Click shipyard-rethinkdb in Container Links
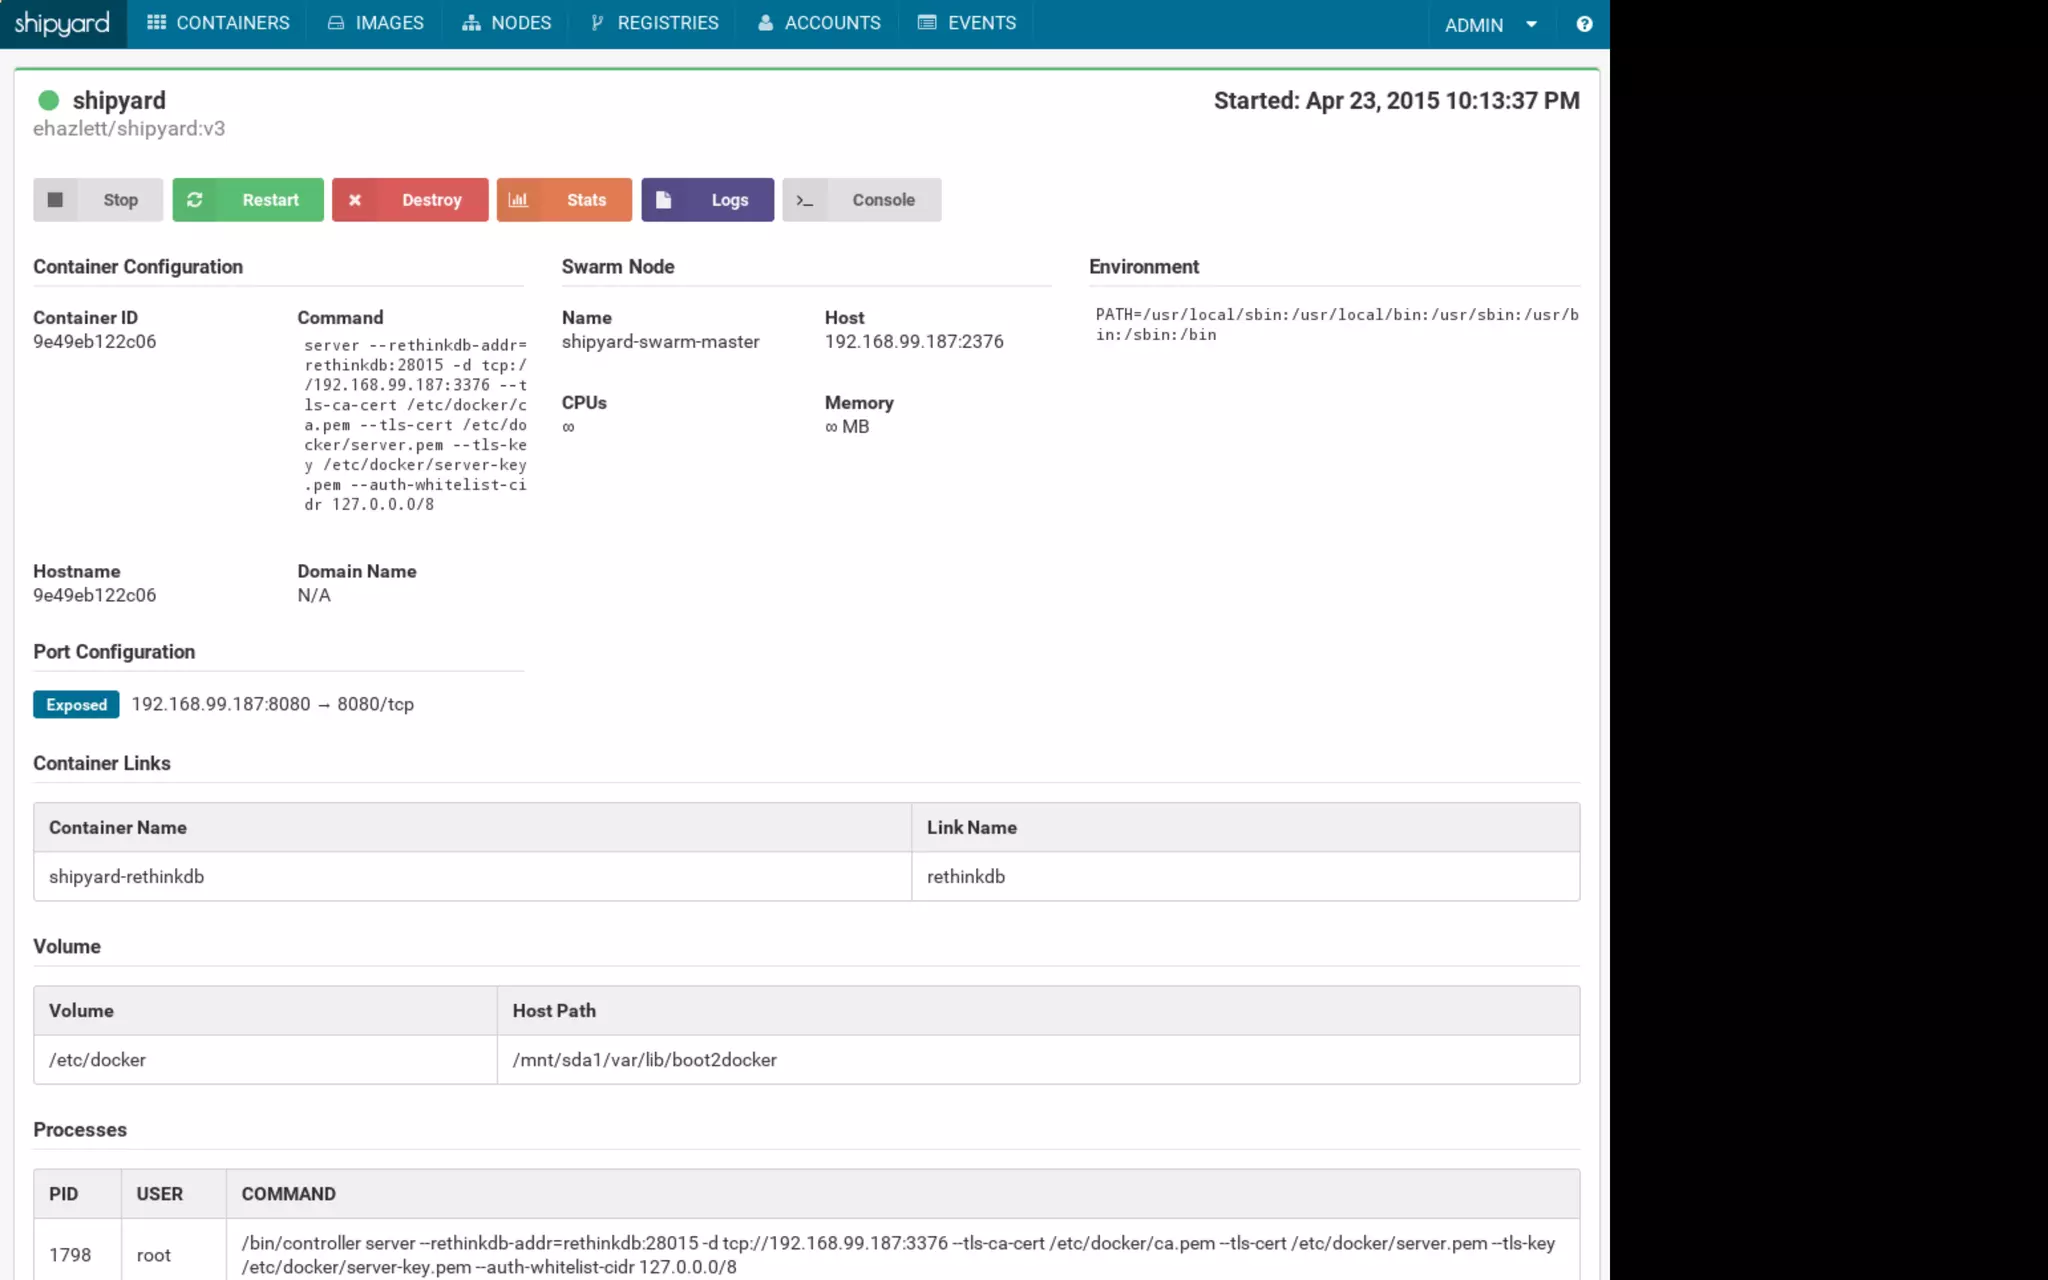 coord(127,877)
